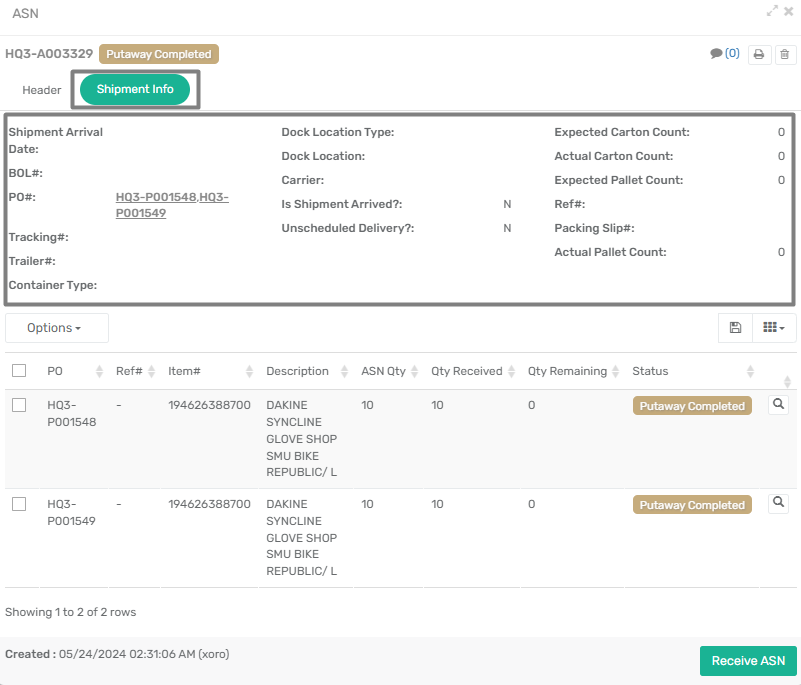The width and height of the screenshot is (801, 685).
Task: Click the Dock Location Type label
Action: pos(338,132)
